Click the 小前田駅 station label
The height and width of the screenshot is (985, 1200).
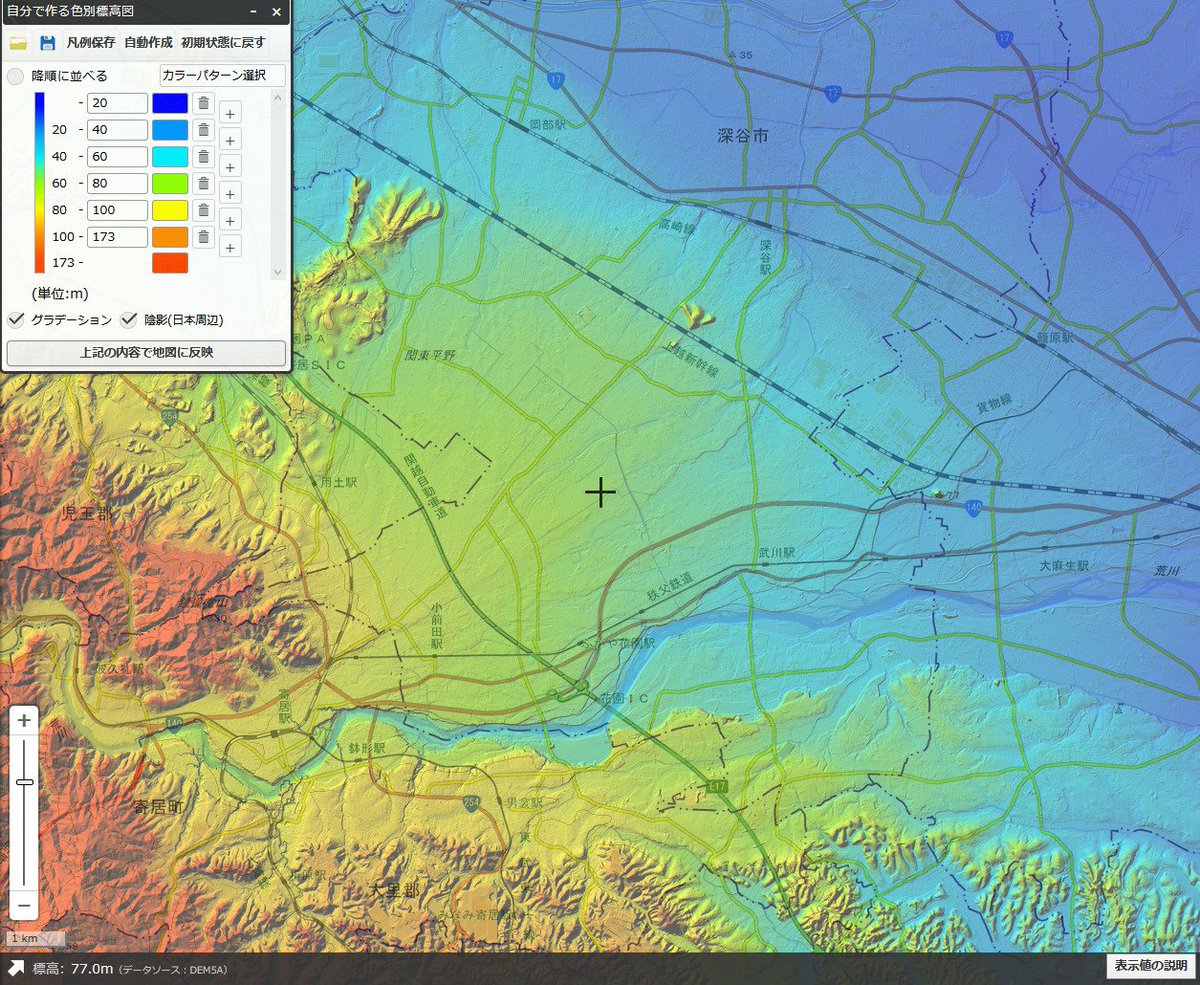(436, 628)
